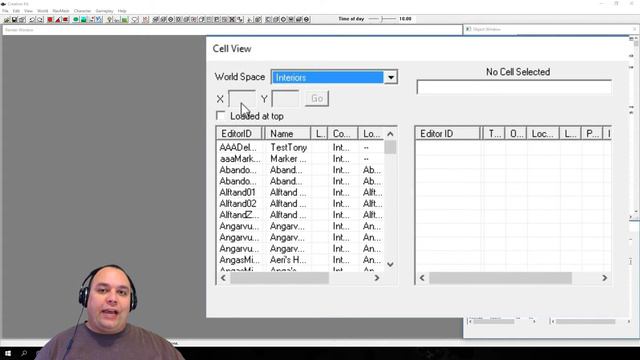Screen dimensions: 640x360
Task: Click the selected cell name text field
Action: click(x=514, y=87)
